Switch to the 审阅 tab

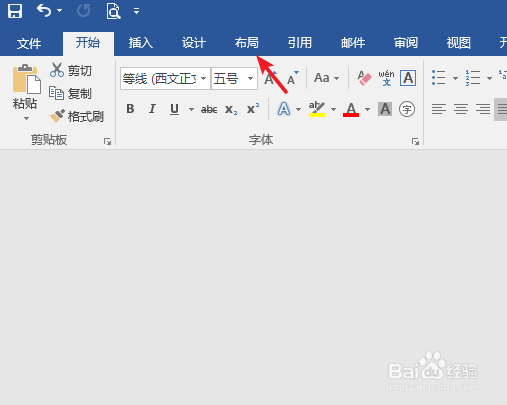pos(406,43)
